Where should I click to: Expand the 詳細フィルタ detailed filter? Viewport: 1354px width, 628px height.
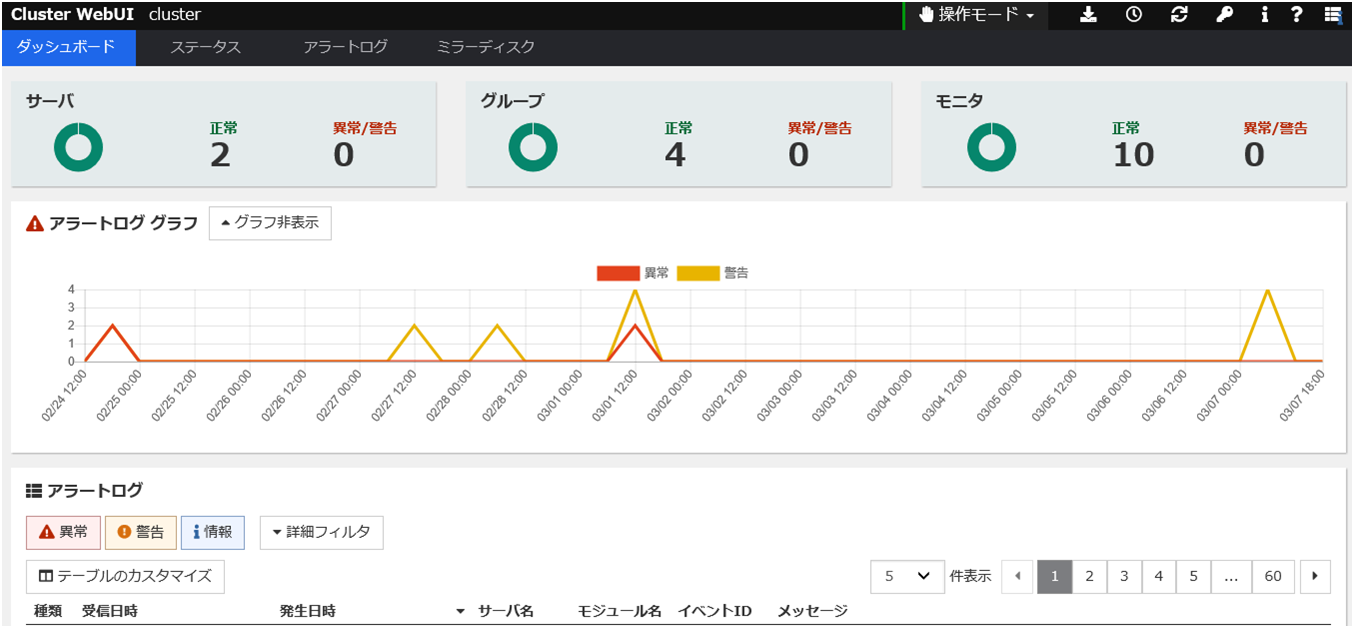pyautogui.click(x=321, y=532)
